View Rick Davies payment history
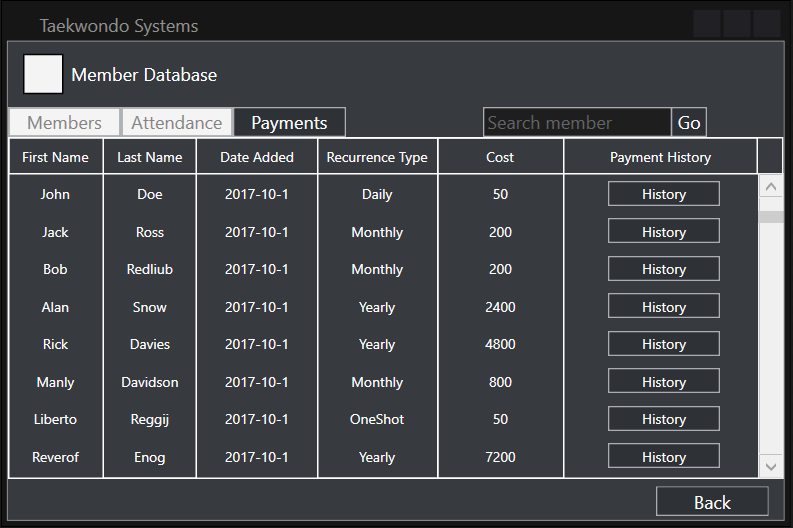Viewport: 793px width, 528px height. click(x=663, y=344)
